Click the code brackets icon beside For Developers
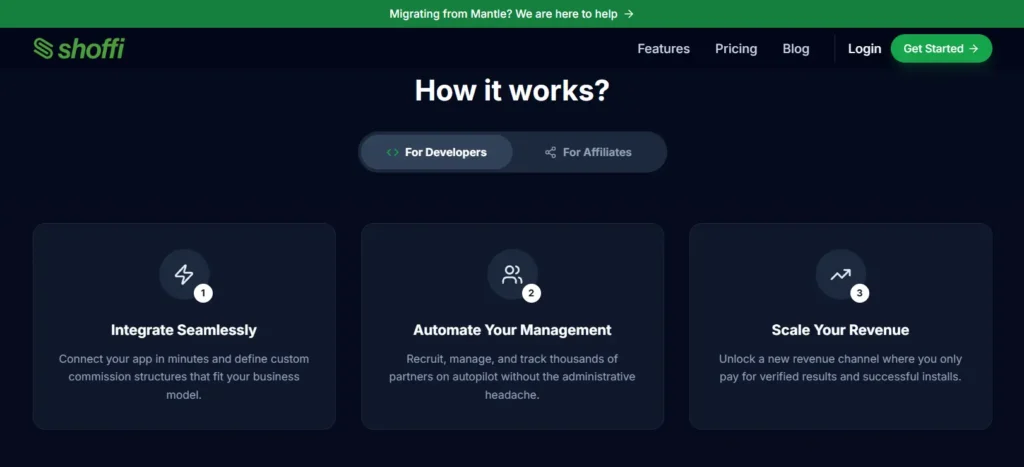Screen dimensions: 1024x467 (x=392, y=152)
